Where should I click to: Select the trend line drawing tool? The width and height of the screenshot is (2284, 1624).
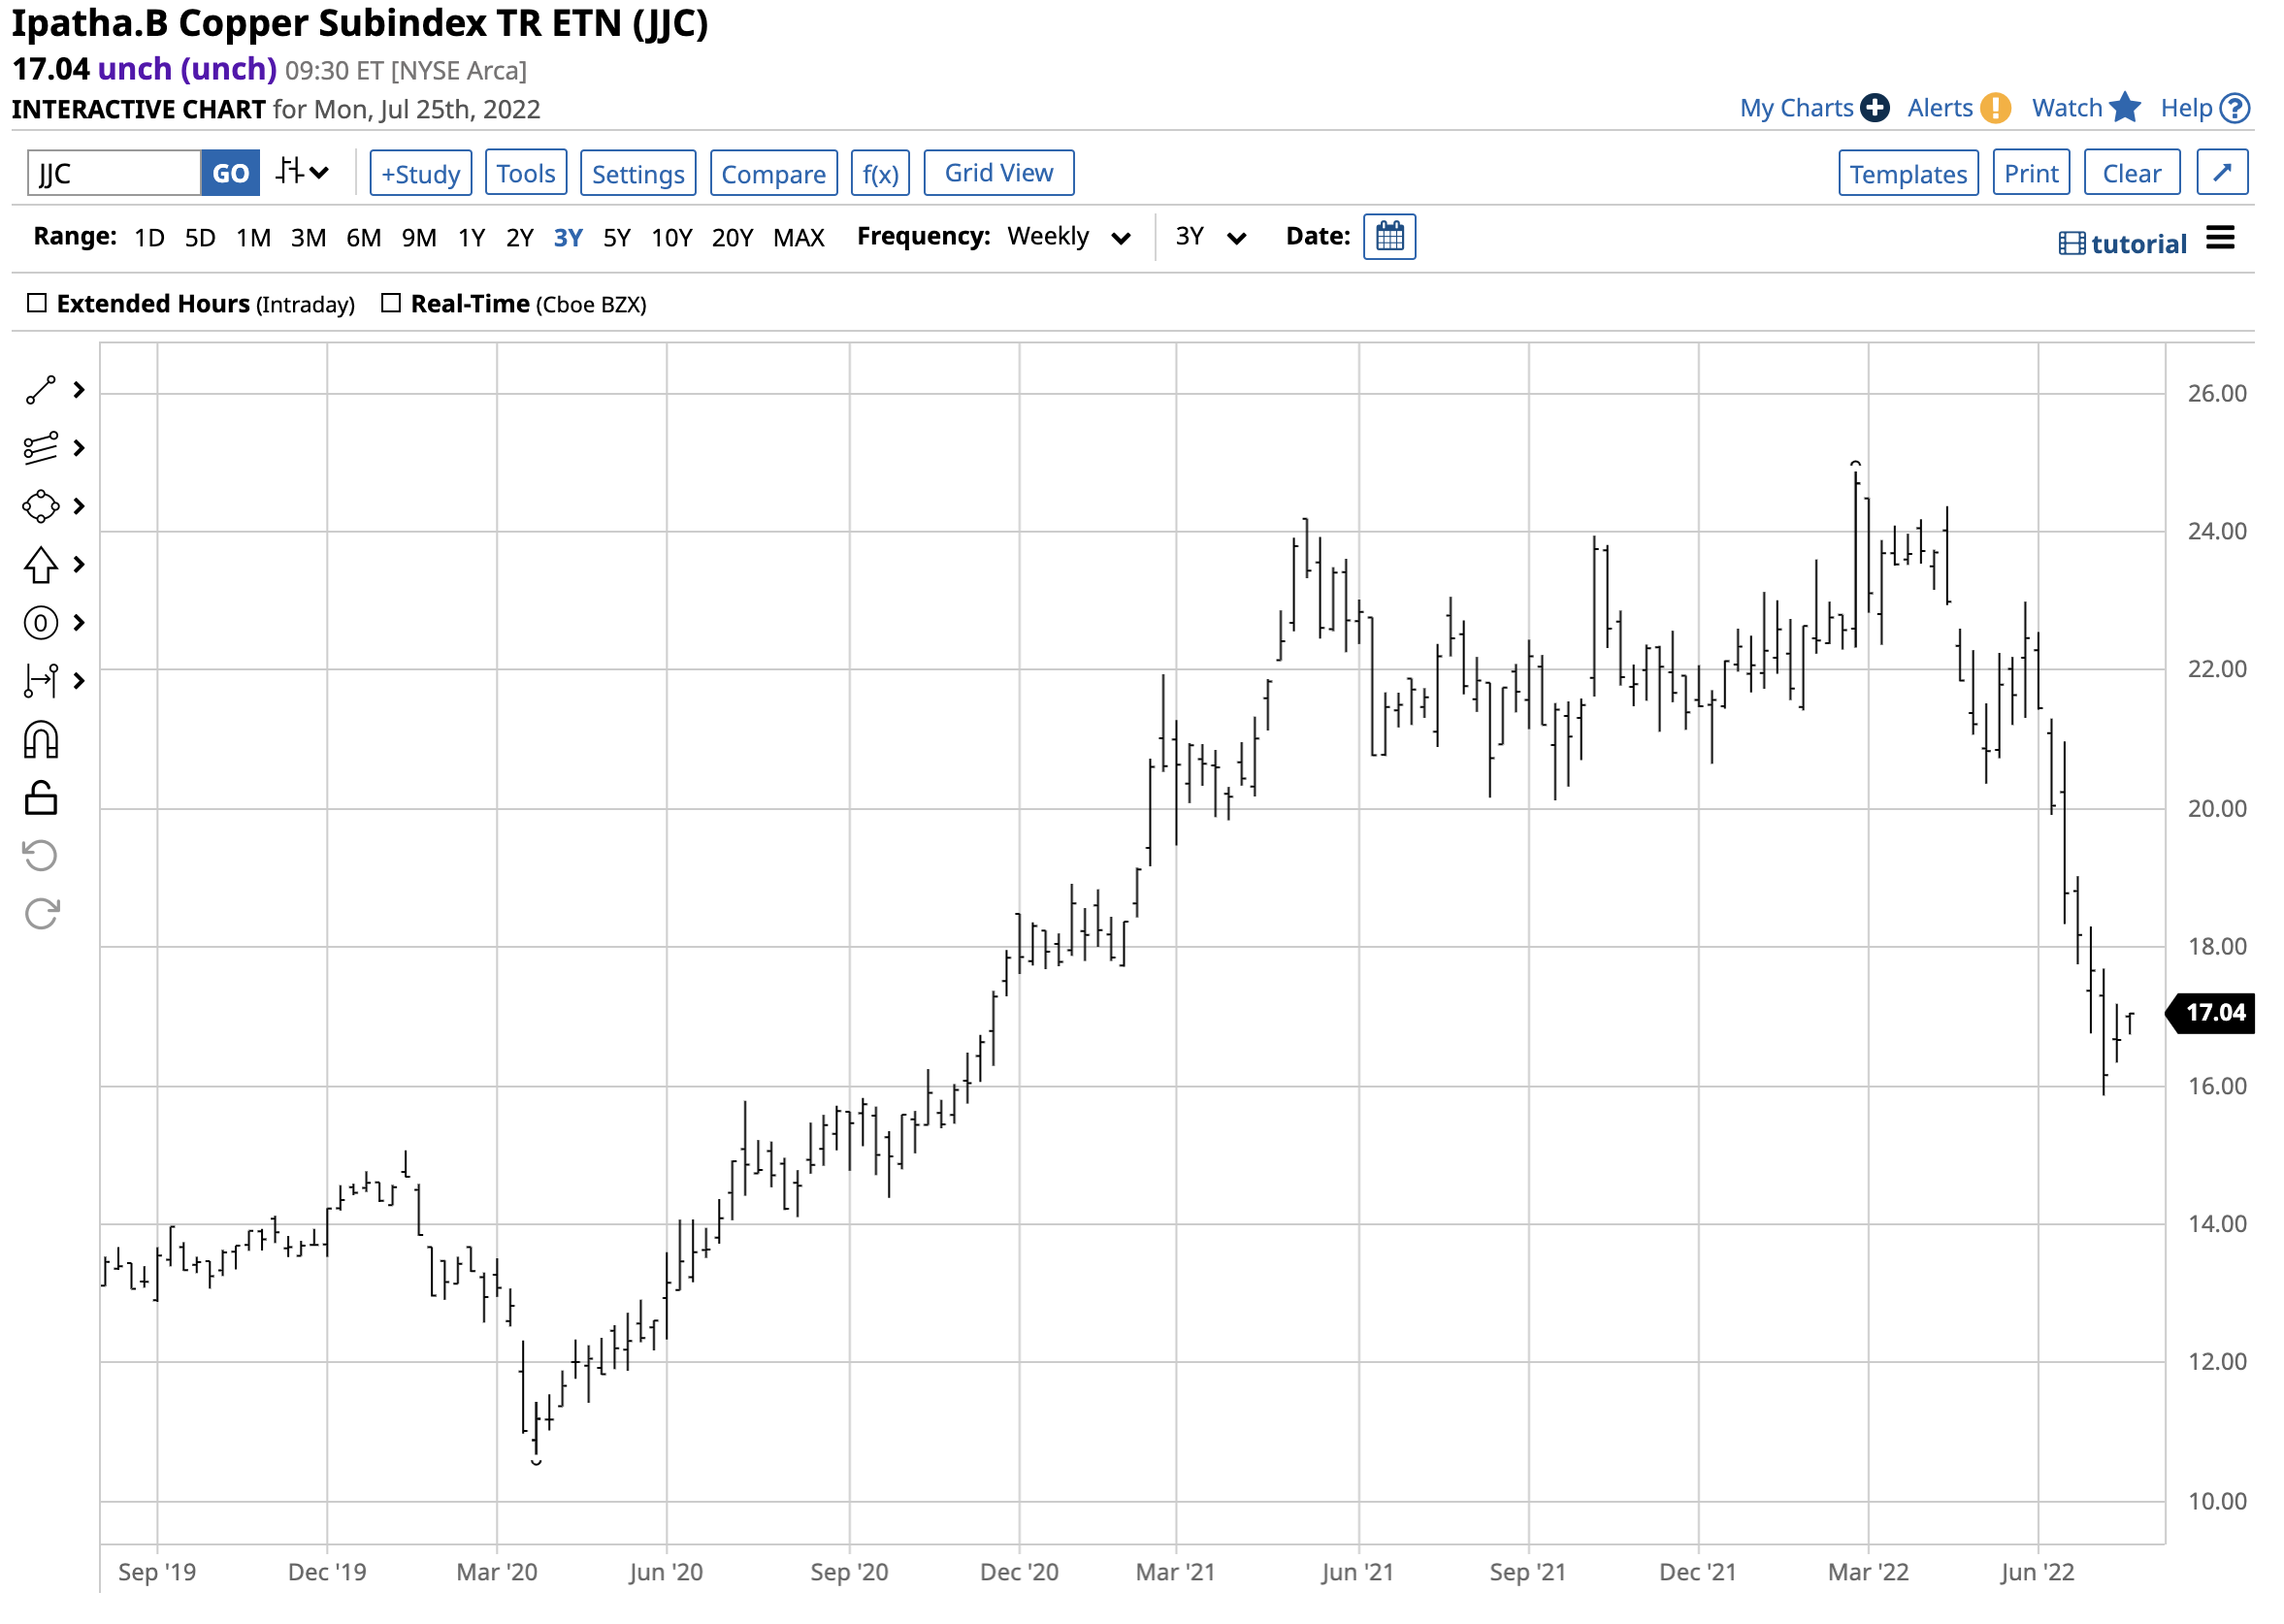(40, 391)
